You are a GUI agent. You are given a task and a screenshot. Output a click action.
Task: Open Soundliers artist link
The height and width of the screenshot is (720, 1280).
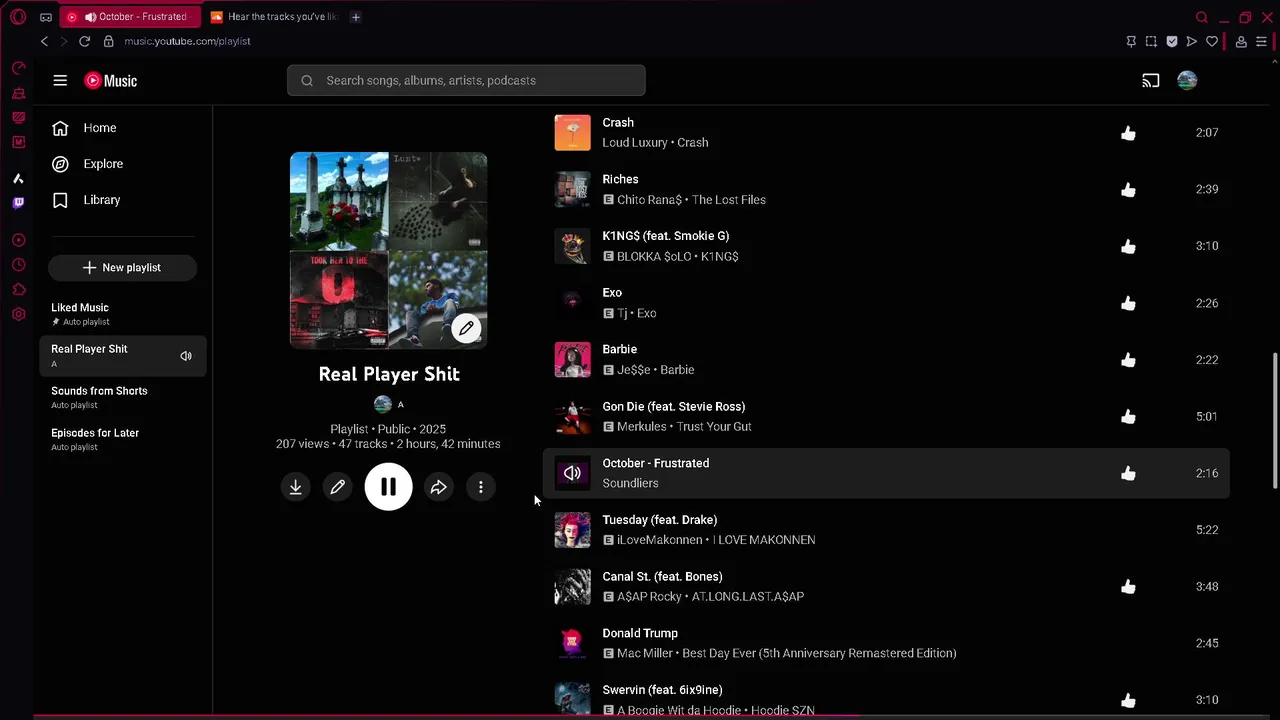(x=630, y=484)
